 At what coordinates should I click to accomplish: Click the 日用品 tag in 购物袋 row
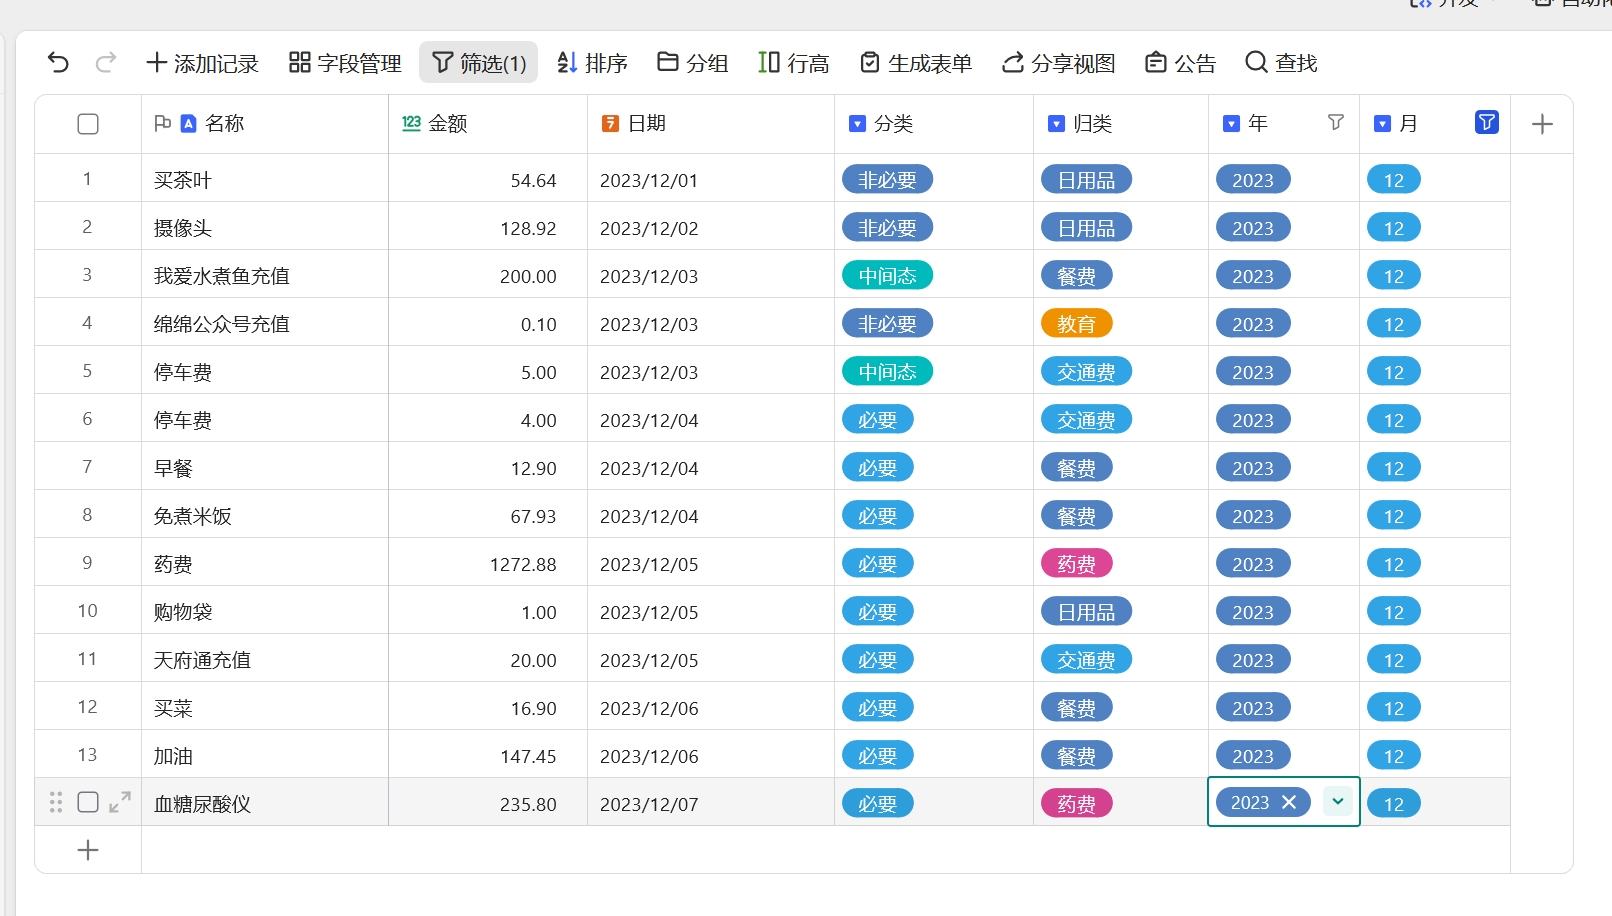point(1087,611)
